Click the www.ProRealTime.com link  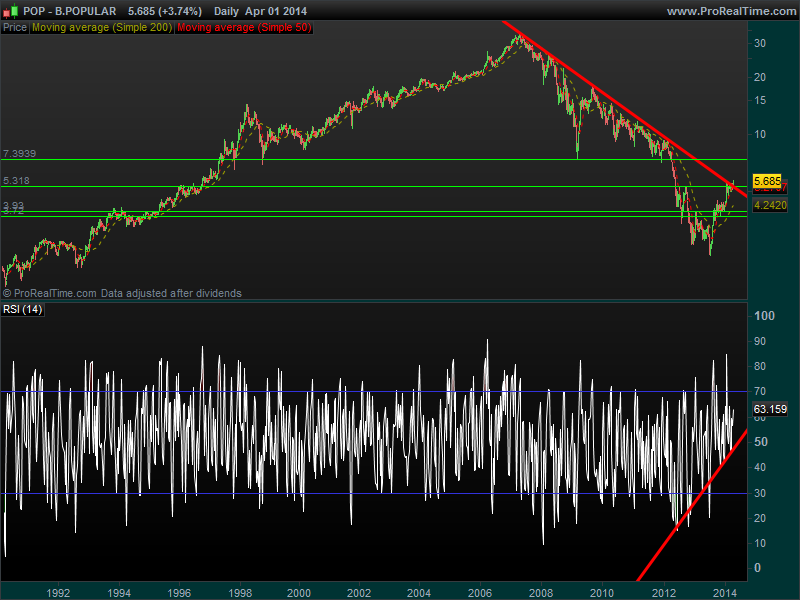point(731,11)
